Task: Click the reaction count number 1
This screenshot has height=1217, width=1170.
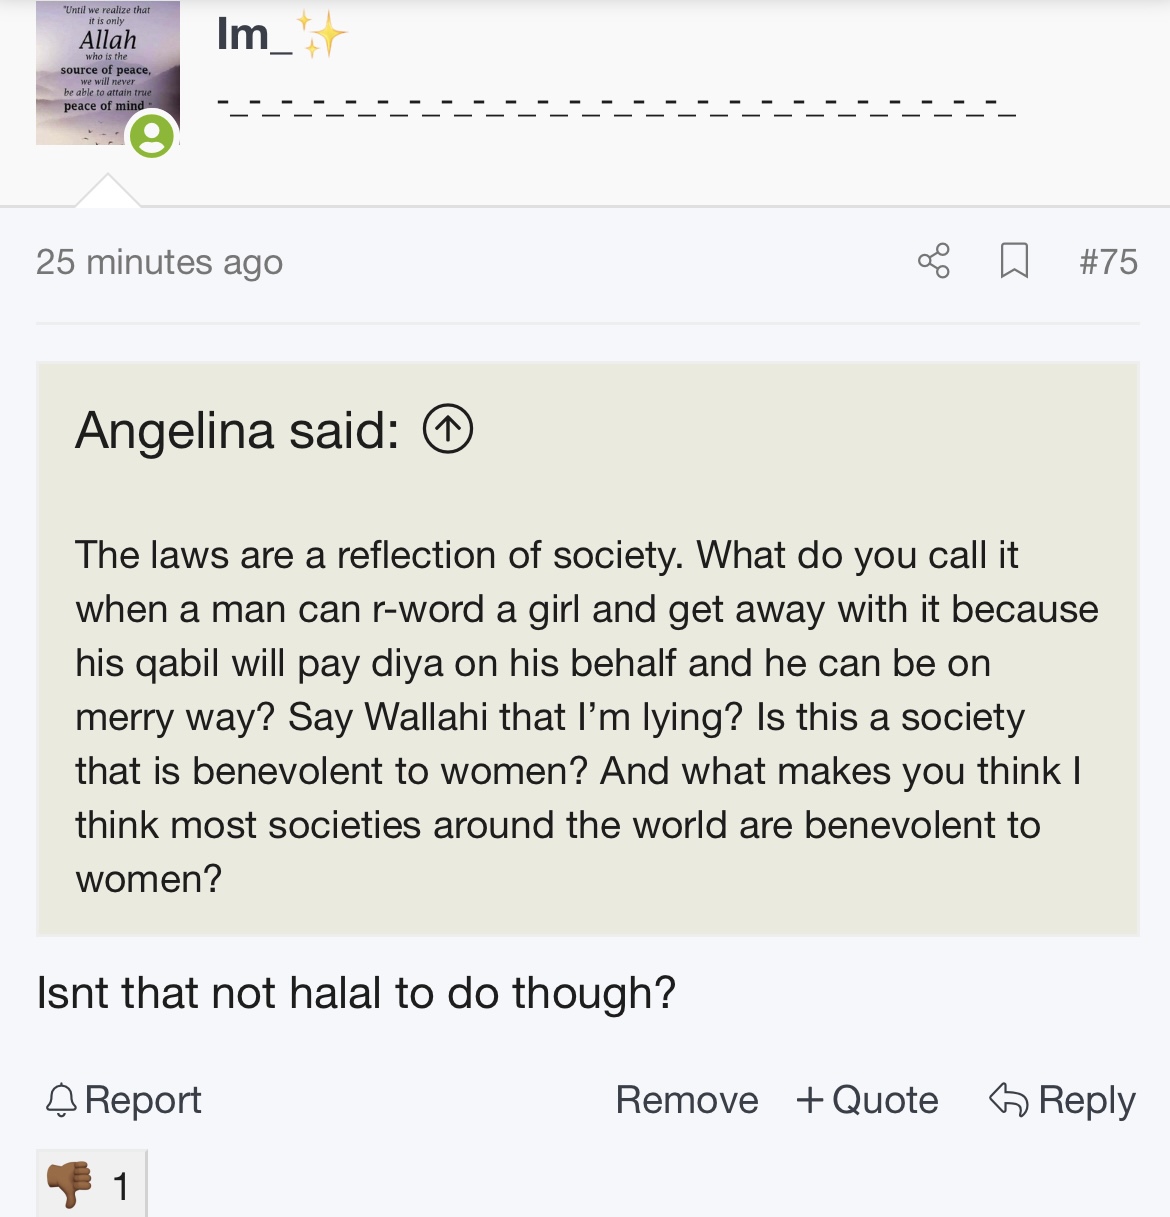Action: click(x=121, y=1186)
